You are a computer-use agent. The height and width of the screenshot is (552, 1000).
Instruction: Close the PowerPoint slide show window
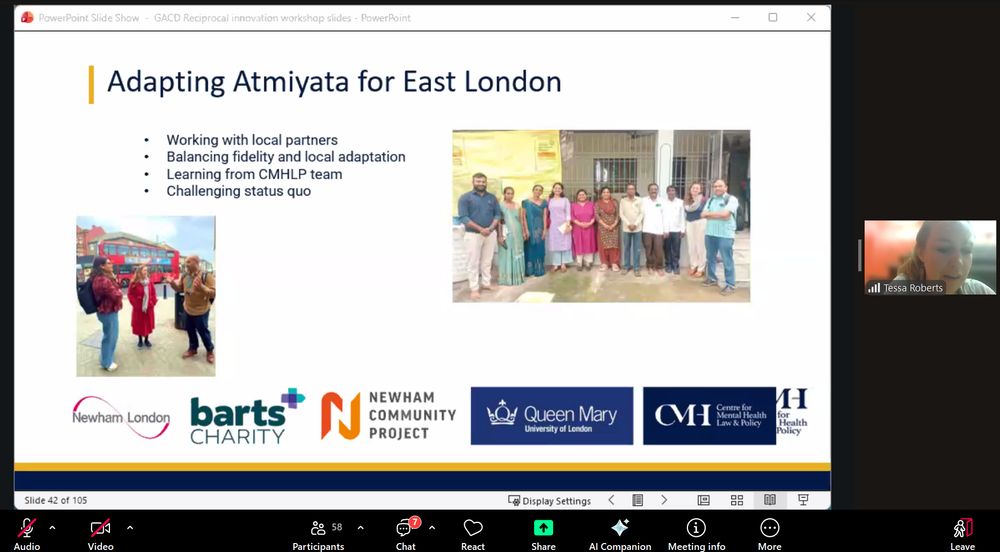pyautogui.click(x=811, y=17)
